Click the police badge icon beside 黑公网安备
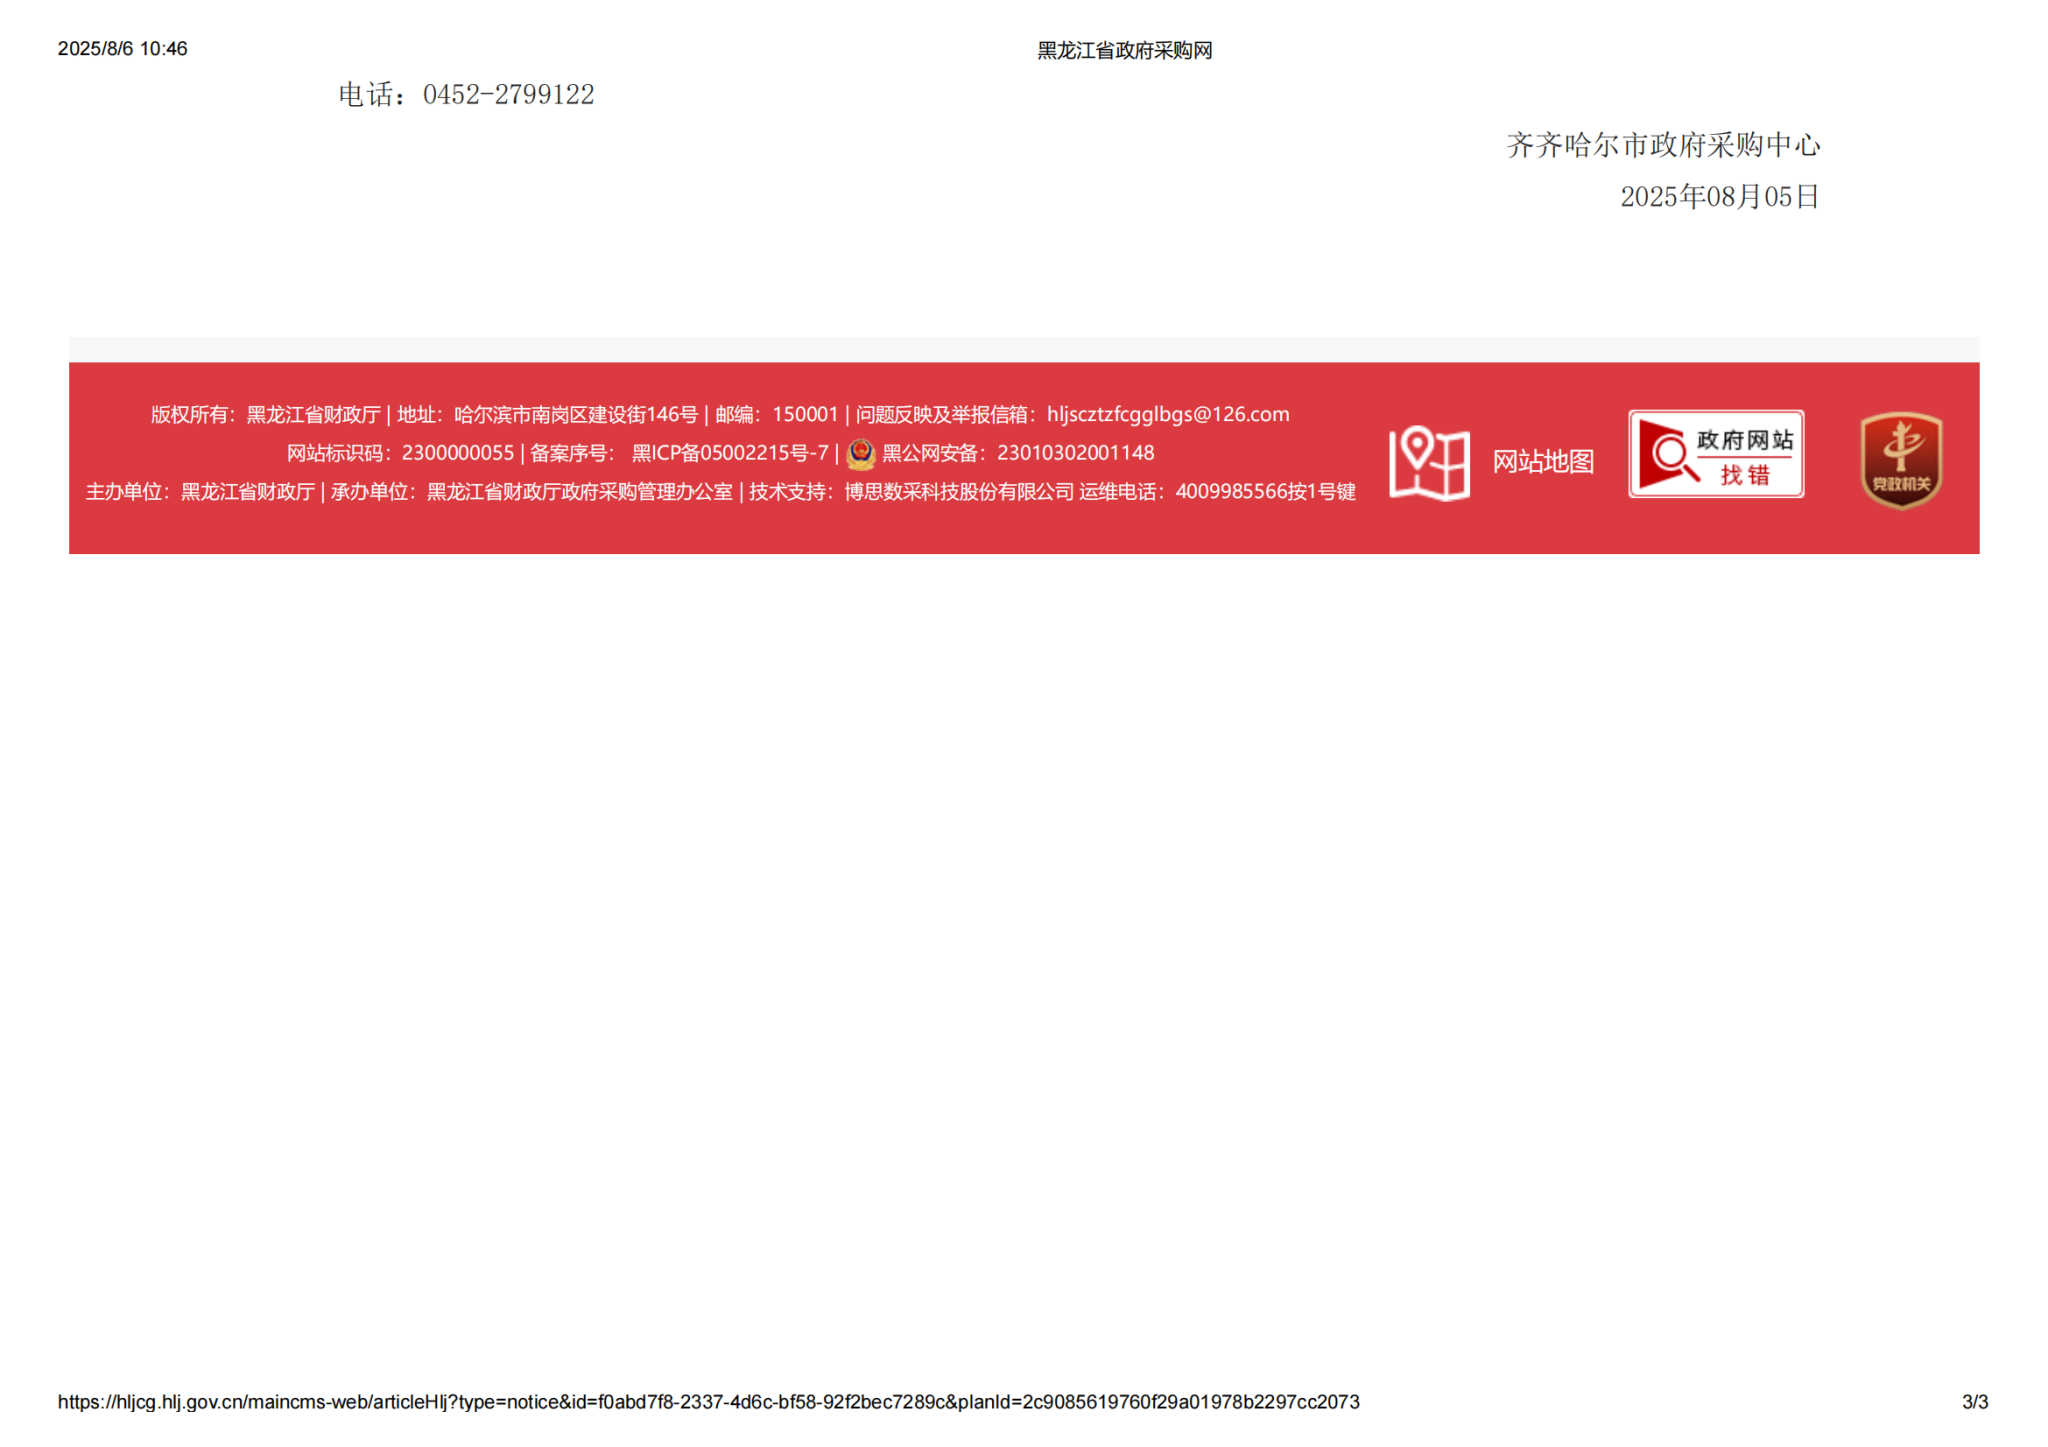The width and height of the screenshot is (2048, 1447). tap(860, 454)
